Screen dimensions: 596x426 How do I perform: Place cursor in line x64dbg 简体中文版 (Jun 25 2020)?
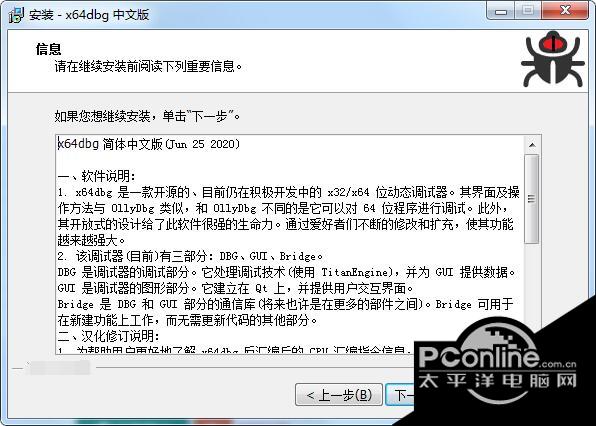click(x=149, y=144)
